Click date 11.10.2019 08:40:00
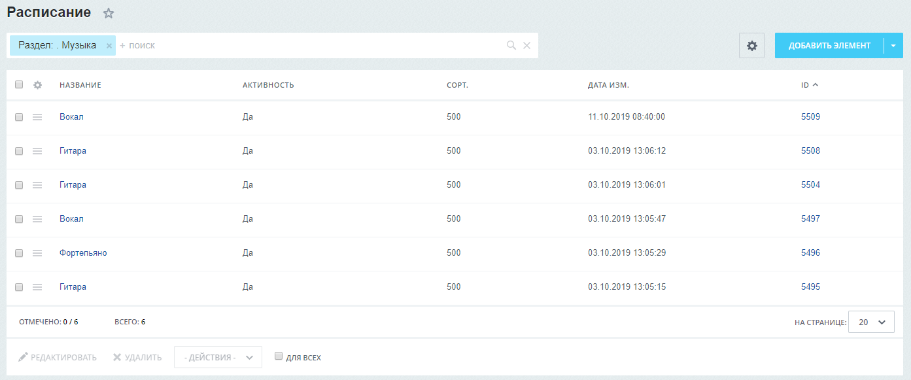The image size is (911, 380). coord(626,117)
